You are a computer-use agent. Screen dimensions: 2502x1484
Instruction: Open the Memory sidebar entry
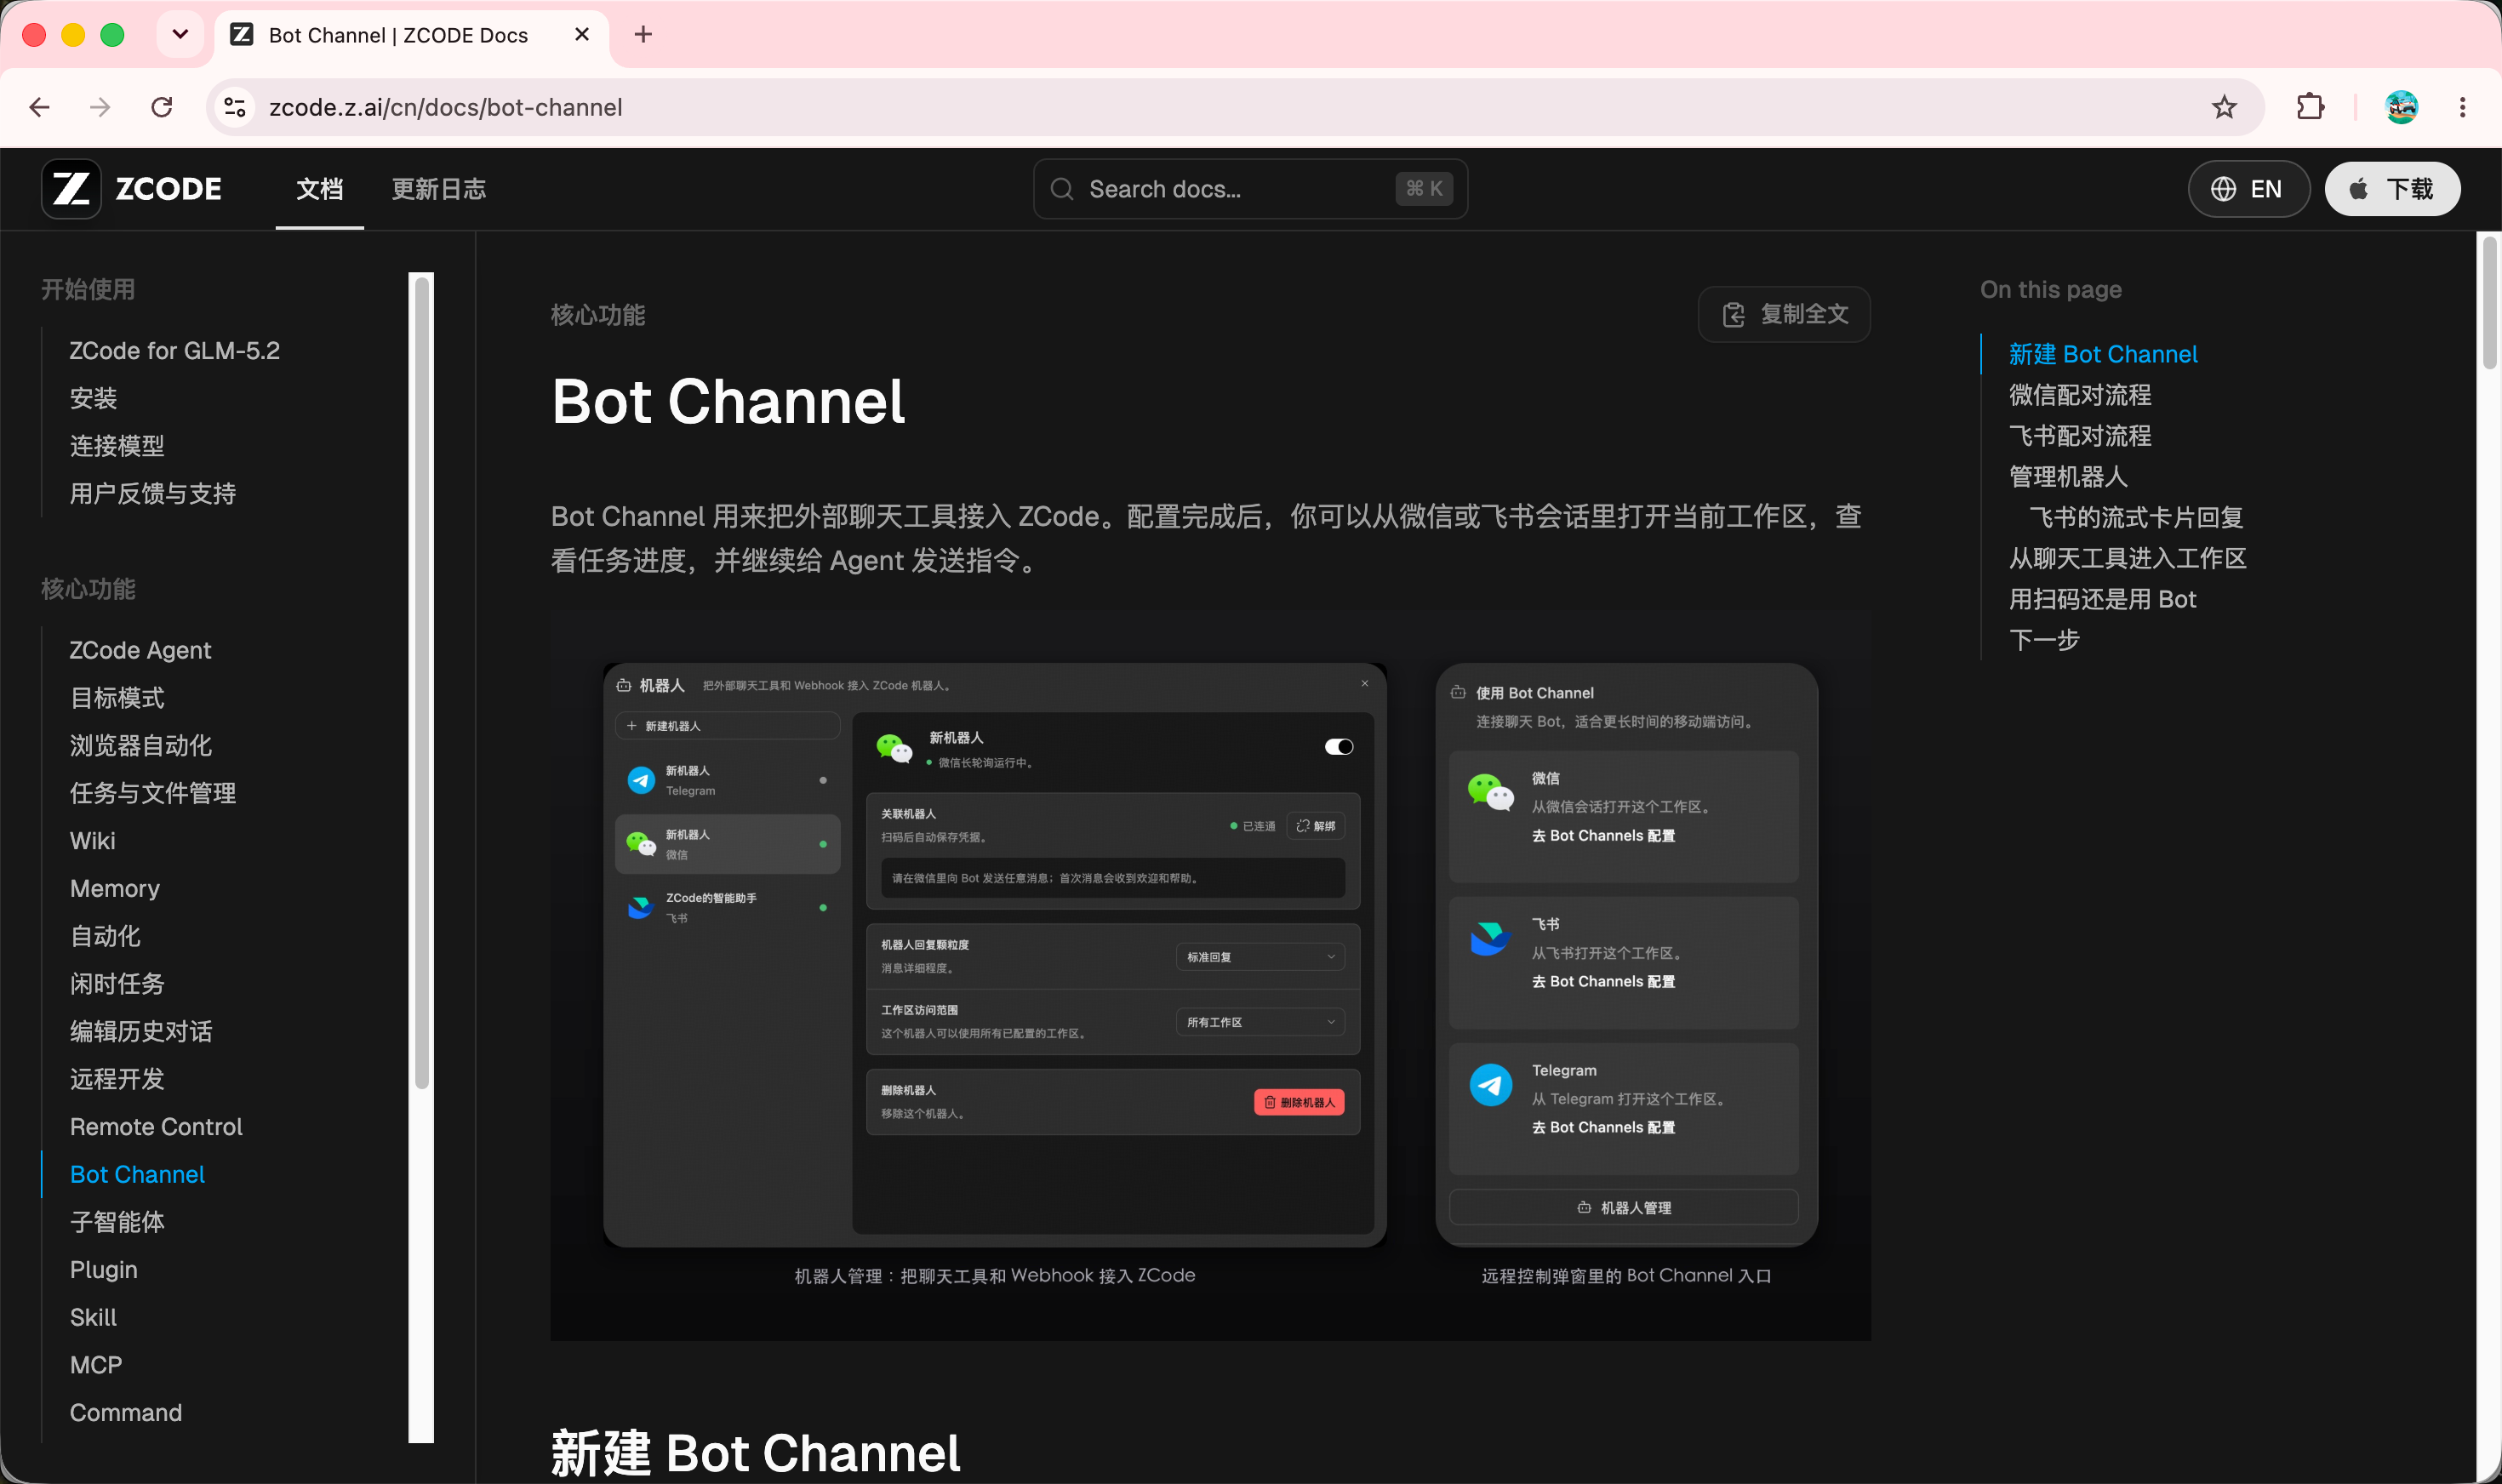pyautogui.click(x=115, y=888)
